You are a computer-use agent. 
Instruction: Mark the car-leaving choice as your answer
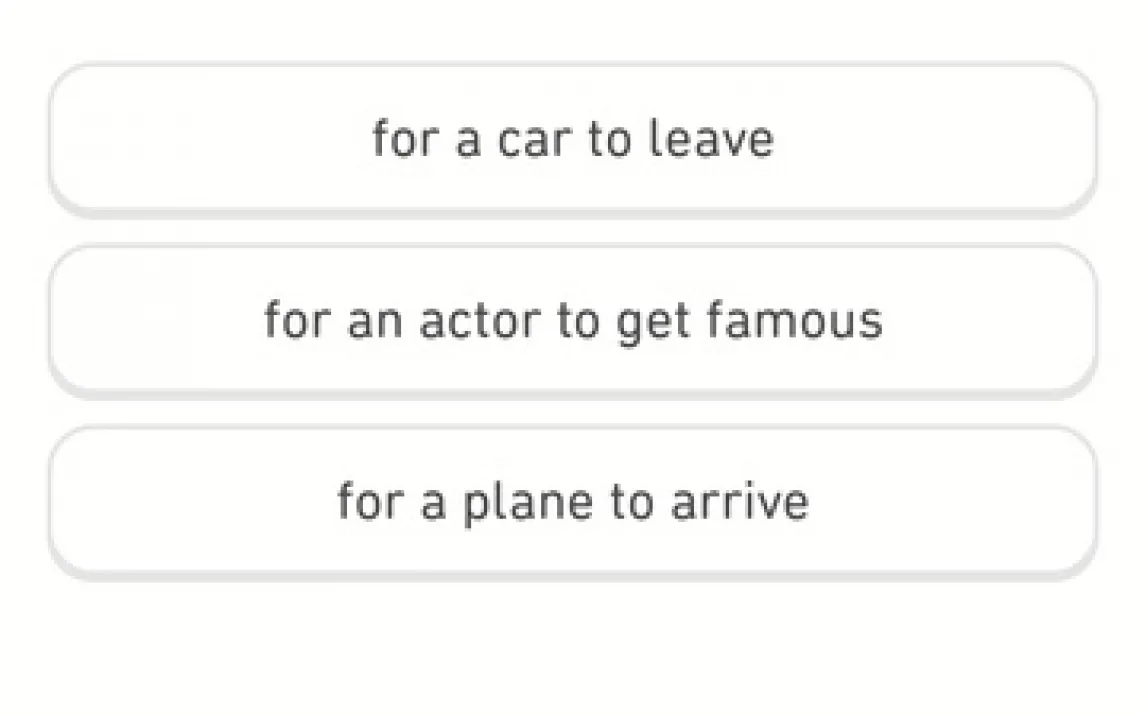click(x=572, y=138)
